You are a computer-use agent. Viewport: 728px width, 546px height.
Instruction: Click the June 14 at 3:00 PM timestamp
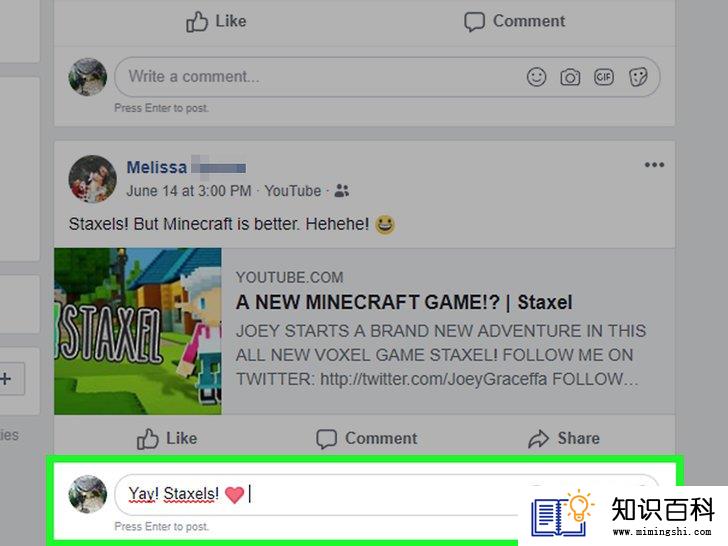click(x=188, y=191)
